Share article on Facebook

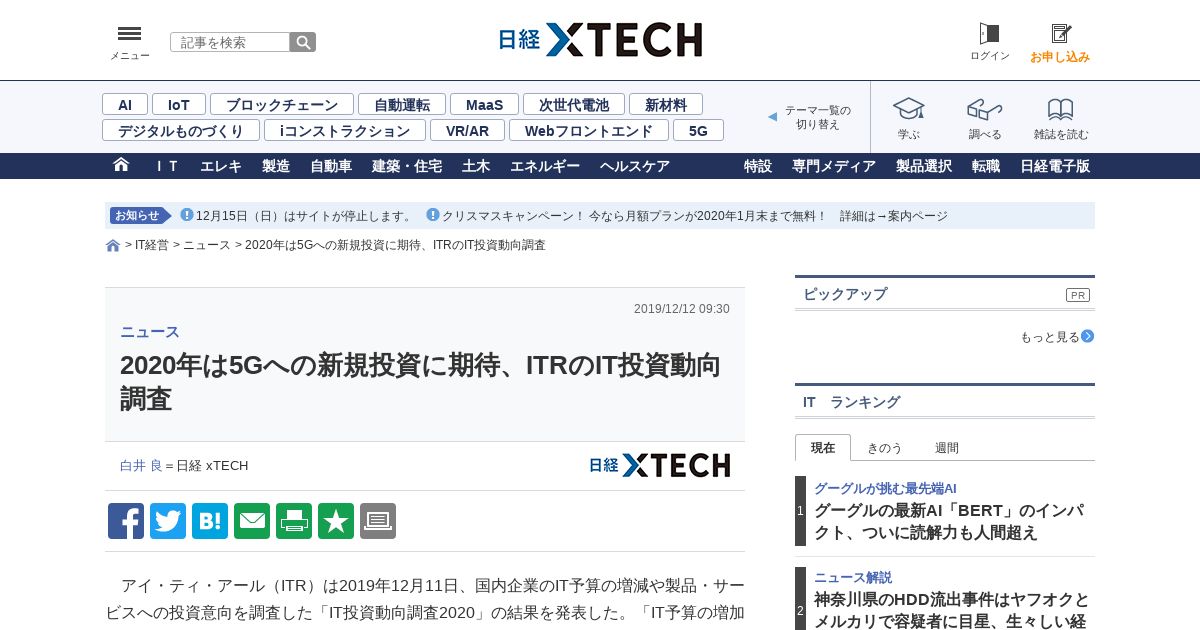tap(126, 521)
